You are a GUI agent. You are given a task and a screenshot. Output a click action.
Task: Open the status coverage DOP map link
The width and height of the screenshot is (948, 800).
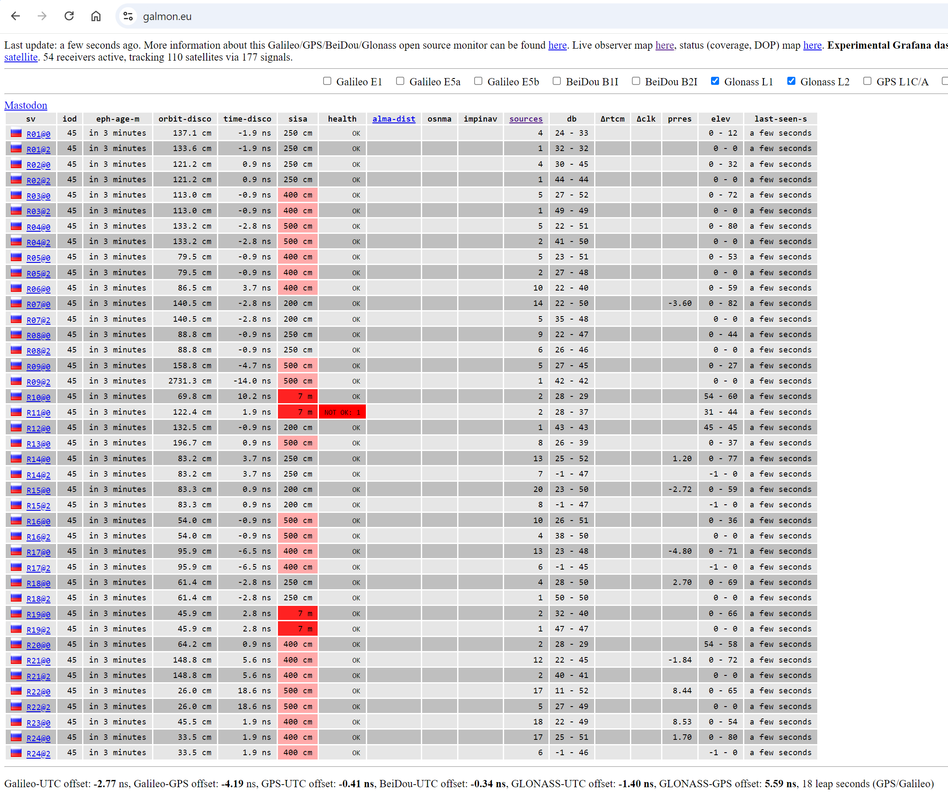pyautogui.click(x=812, y=45)
